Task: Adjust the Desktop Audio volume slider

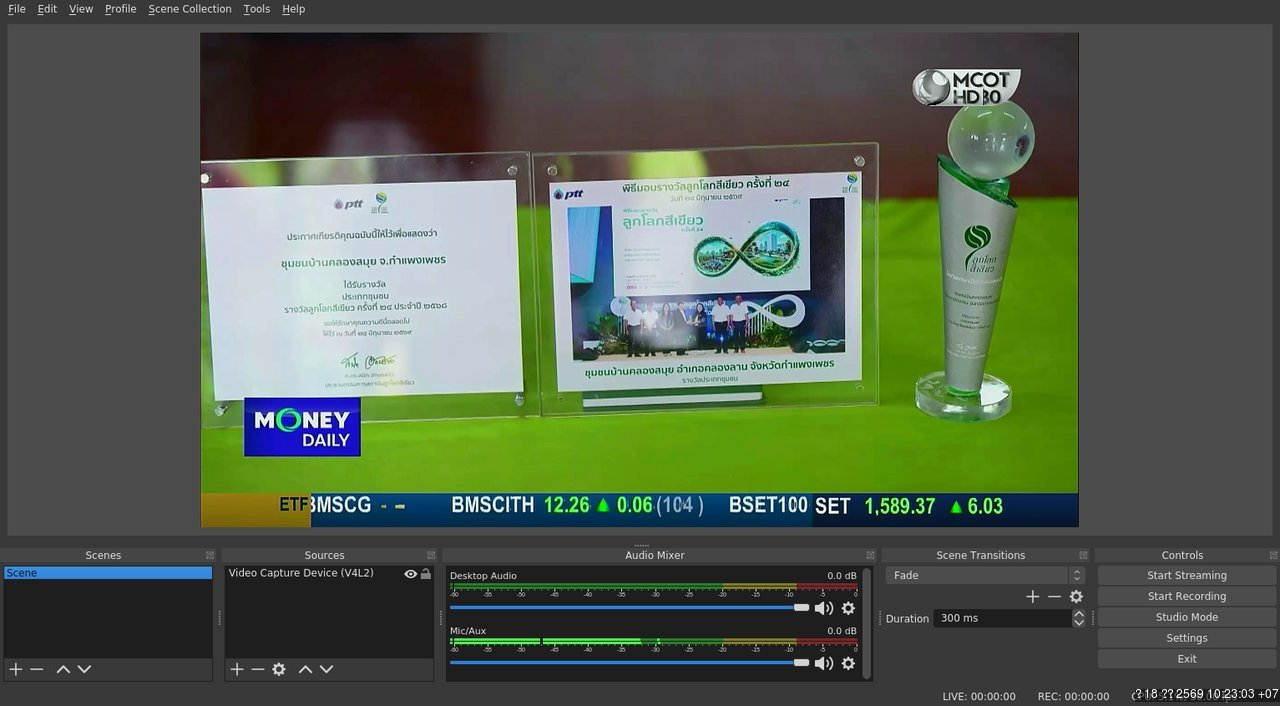Action: pyautogui.click(x=630, y=607)
